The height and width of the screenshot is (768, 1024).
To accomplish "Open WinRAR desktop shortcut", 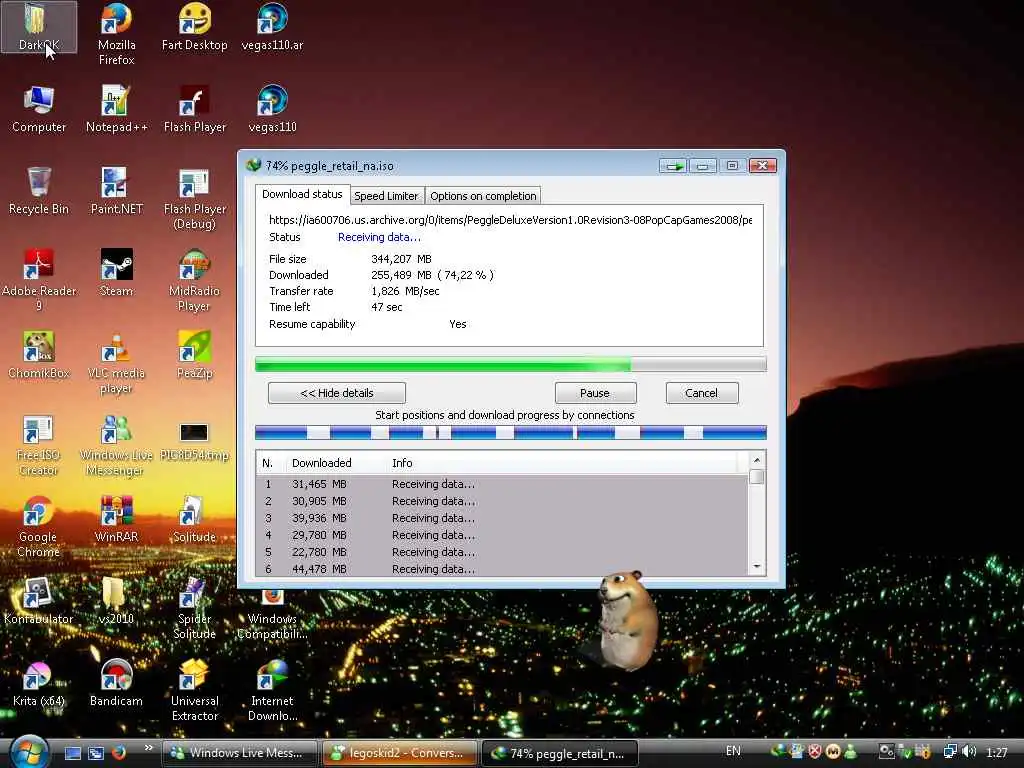I will click(x=116, y=519).
